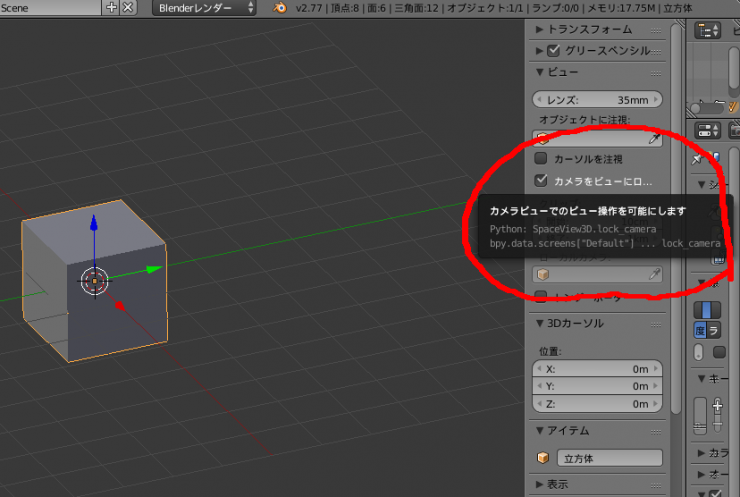
Task: Click the 3D cursor X: 0m field
Action: (x=597, y=369)
